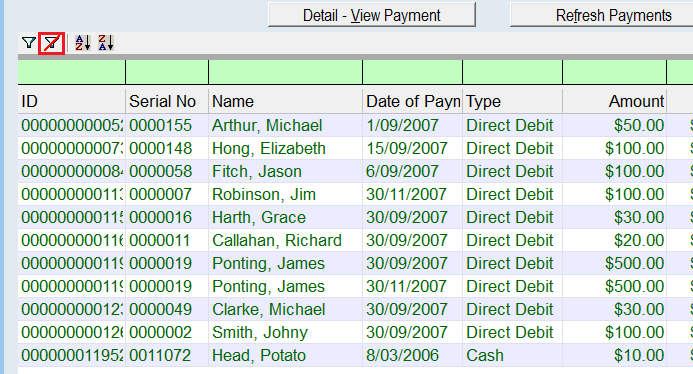Click the Date of Payment column header
693x374 pixels.
coord(413,101)
